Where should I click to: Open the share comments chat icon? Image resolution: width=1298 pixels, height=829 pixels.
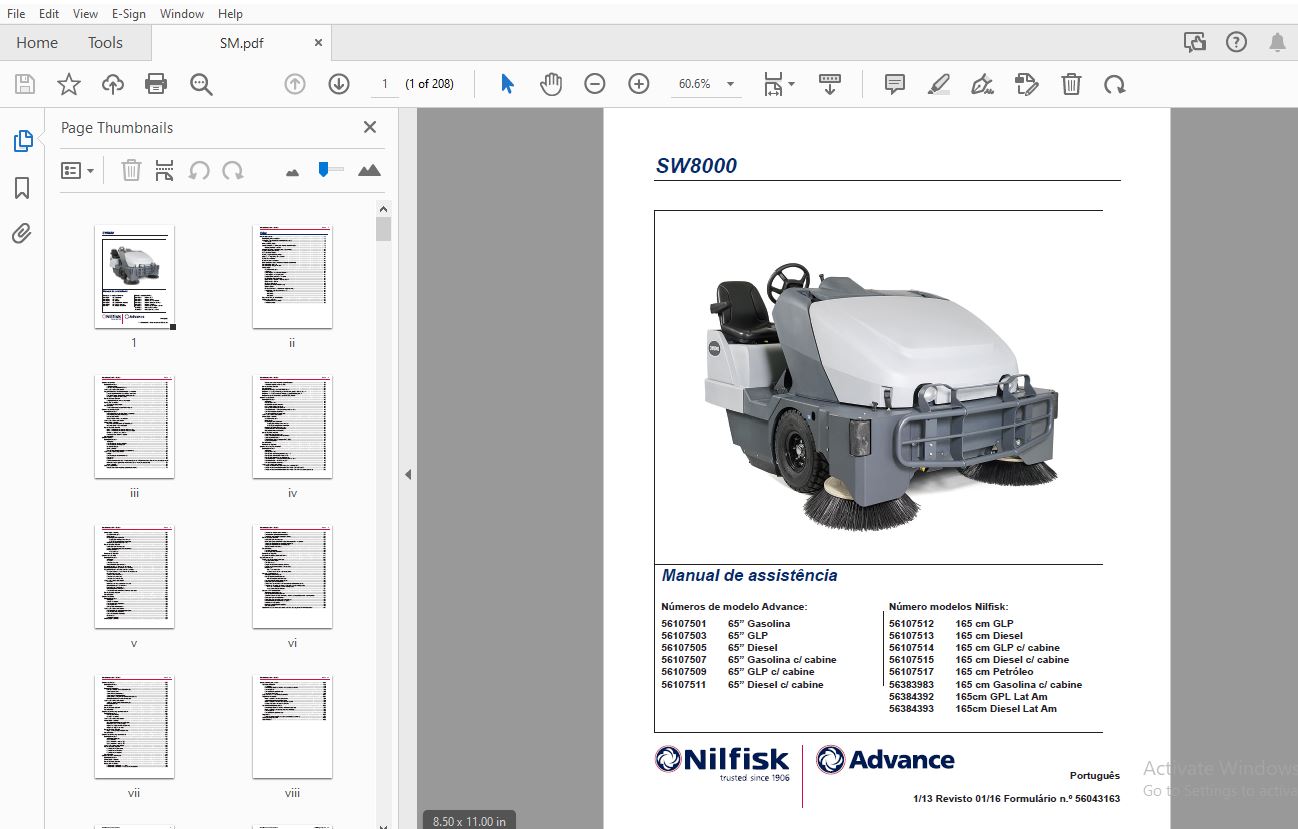click(1194, 42)
